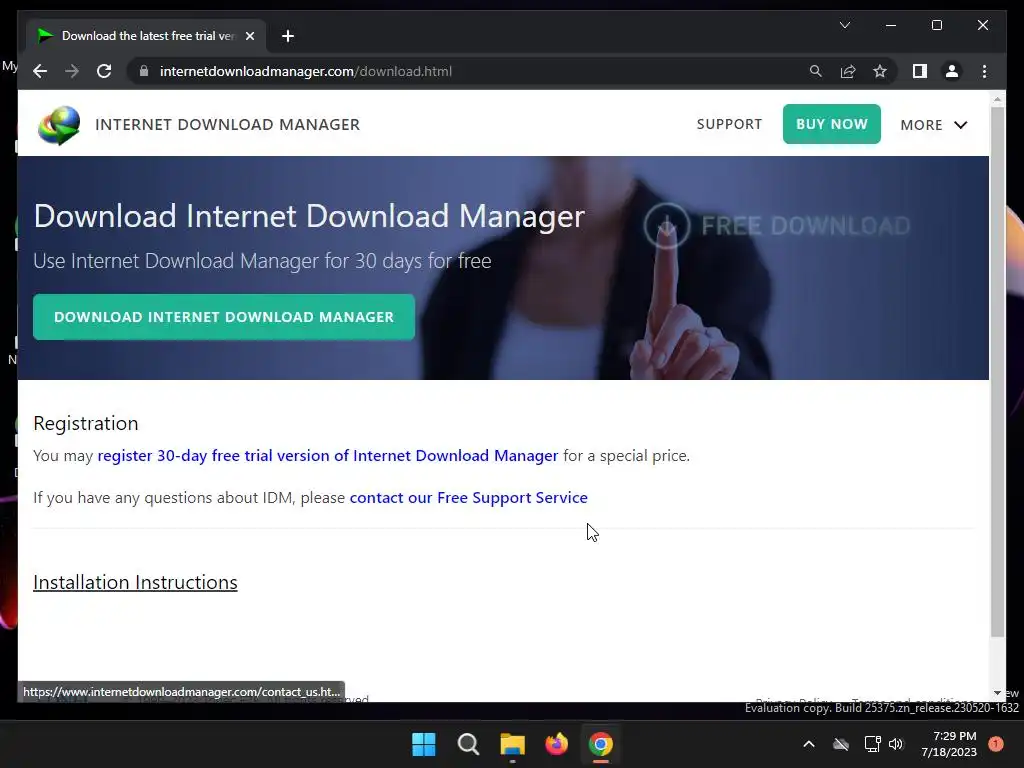Click the Registration heading text
The width and height of the screenshot is (1024, 768).
[x=86, y=423]
